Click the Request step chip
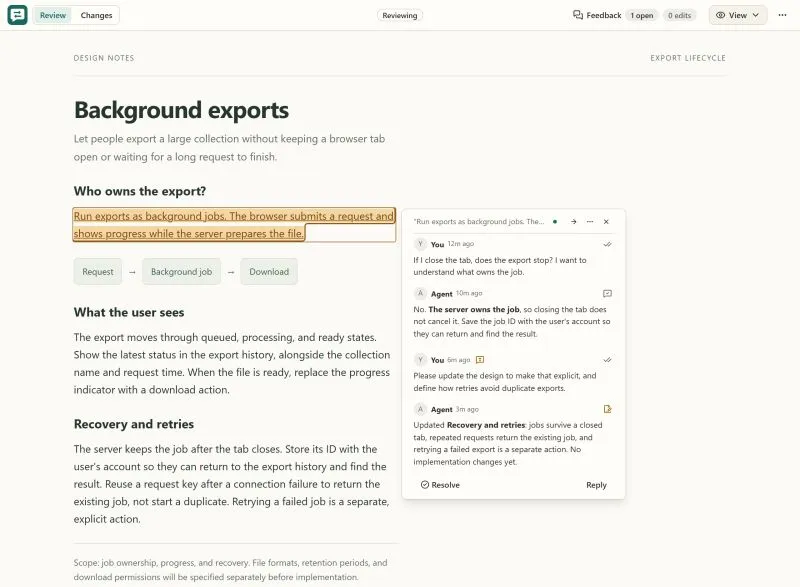 tap(98, 272)
